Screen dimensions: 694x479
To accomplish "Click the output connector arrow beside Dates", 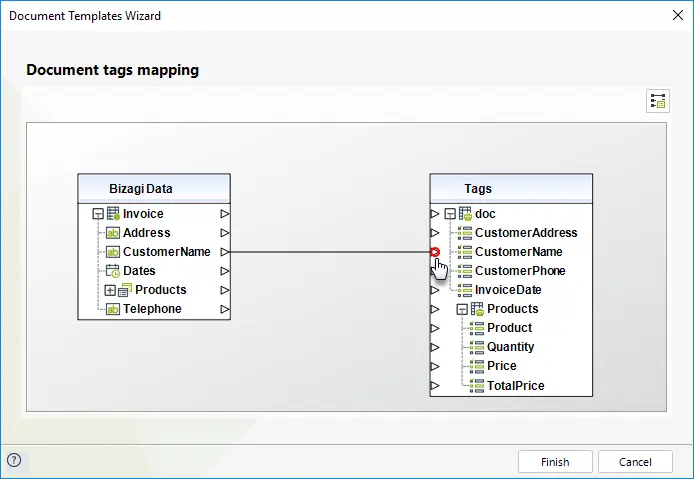I will (225, 271).
